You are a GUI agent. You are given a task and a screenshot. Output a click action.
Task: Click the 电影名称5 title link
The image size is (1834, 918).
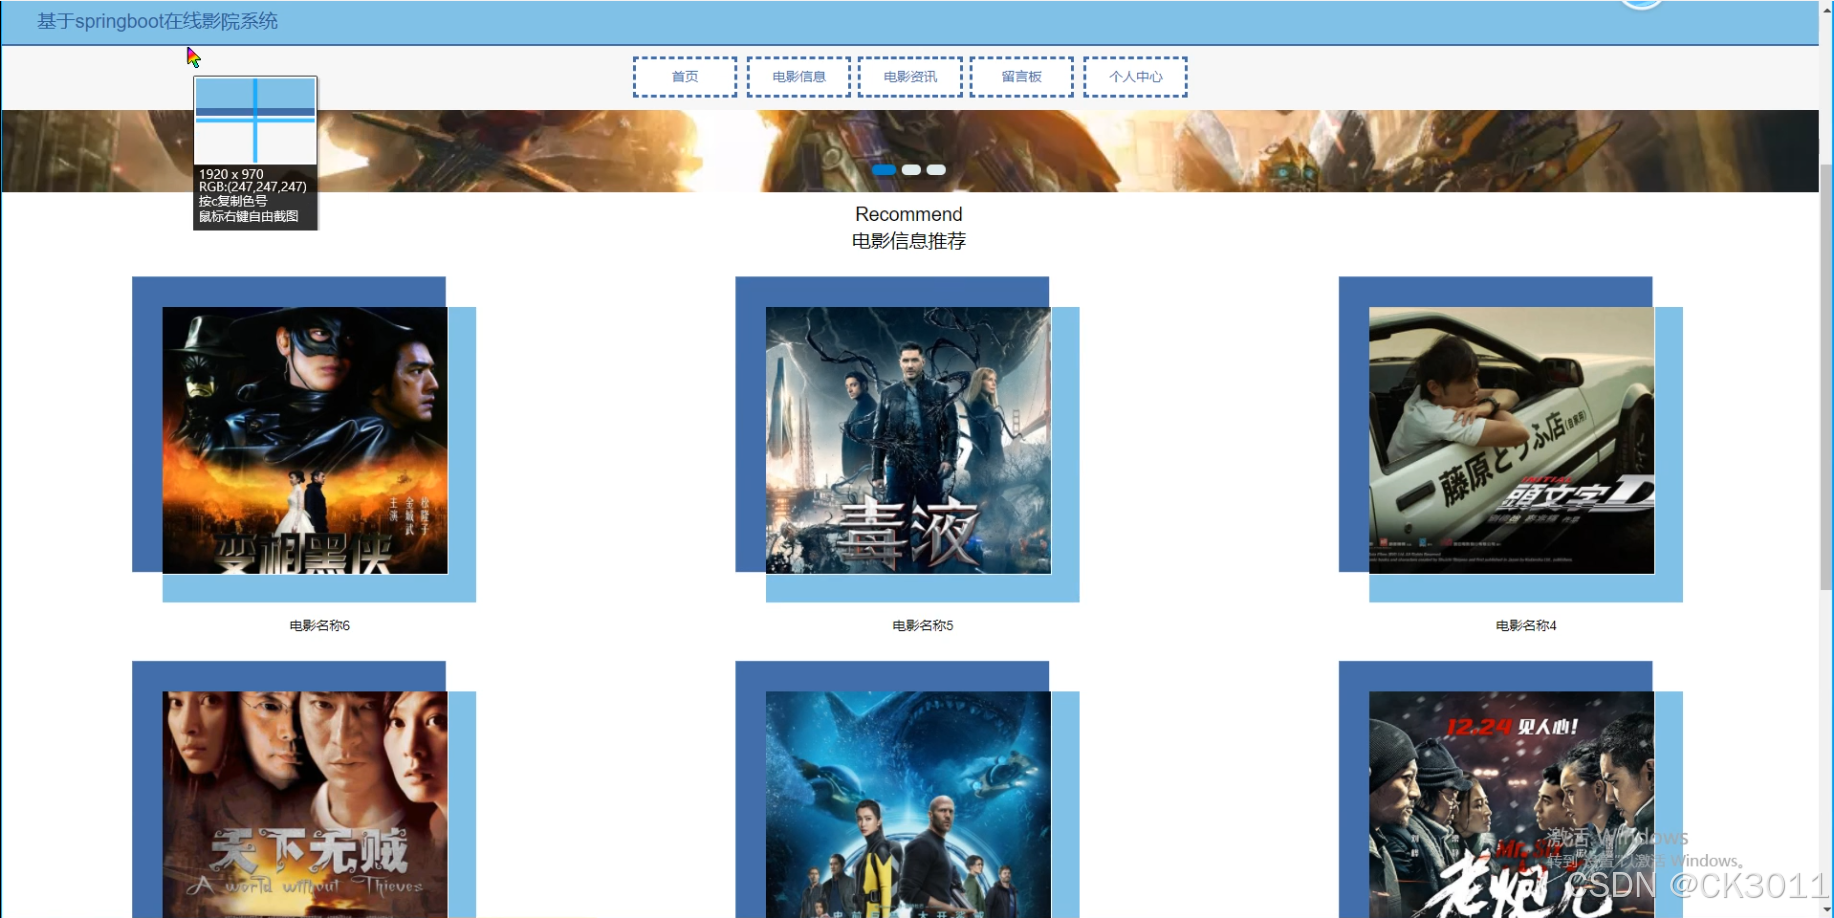923,626
